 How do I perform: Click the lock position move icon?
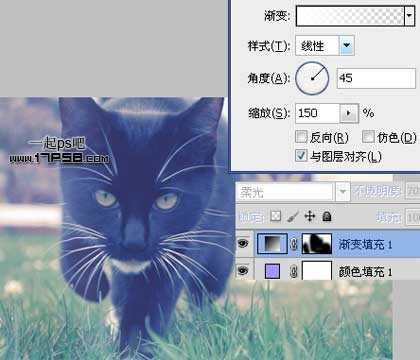pyautogui.click(x=310, y=217)
